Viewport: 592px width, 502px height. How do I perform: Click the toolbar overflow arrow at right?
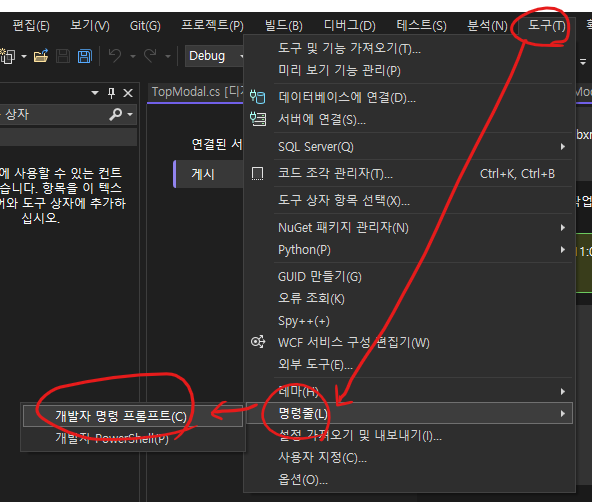tap(583, 62)
